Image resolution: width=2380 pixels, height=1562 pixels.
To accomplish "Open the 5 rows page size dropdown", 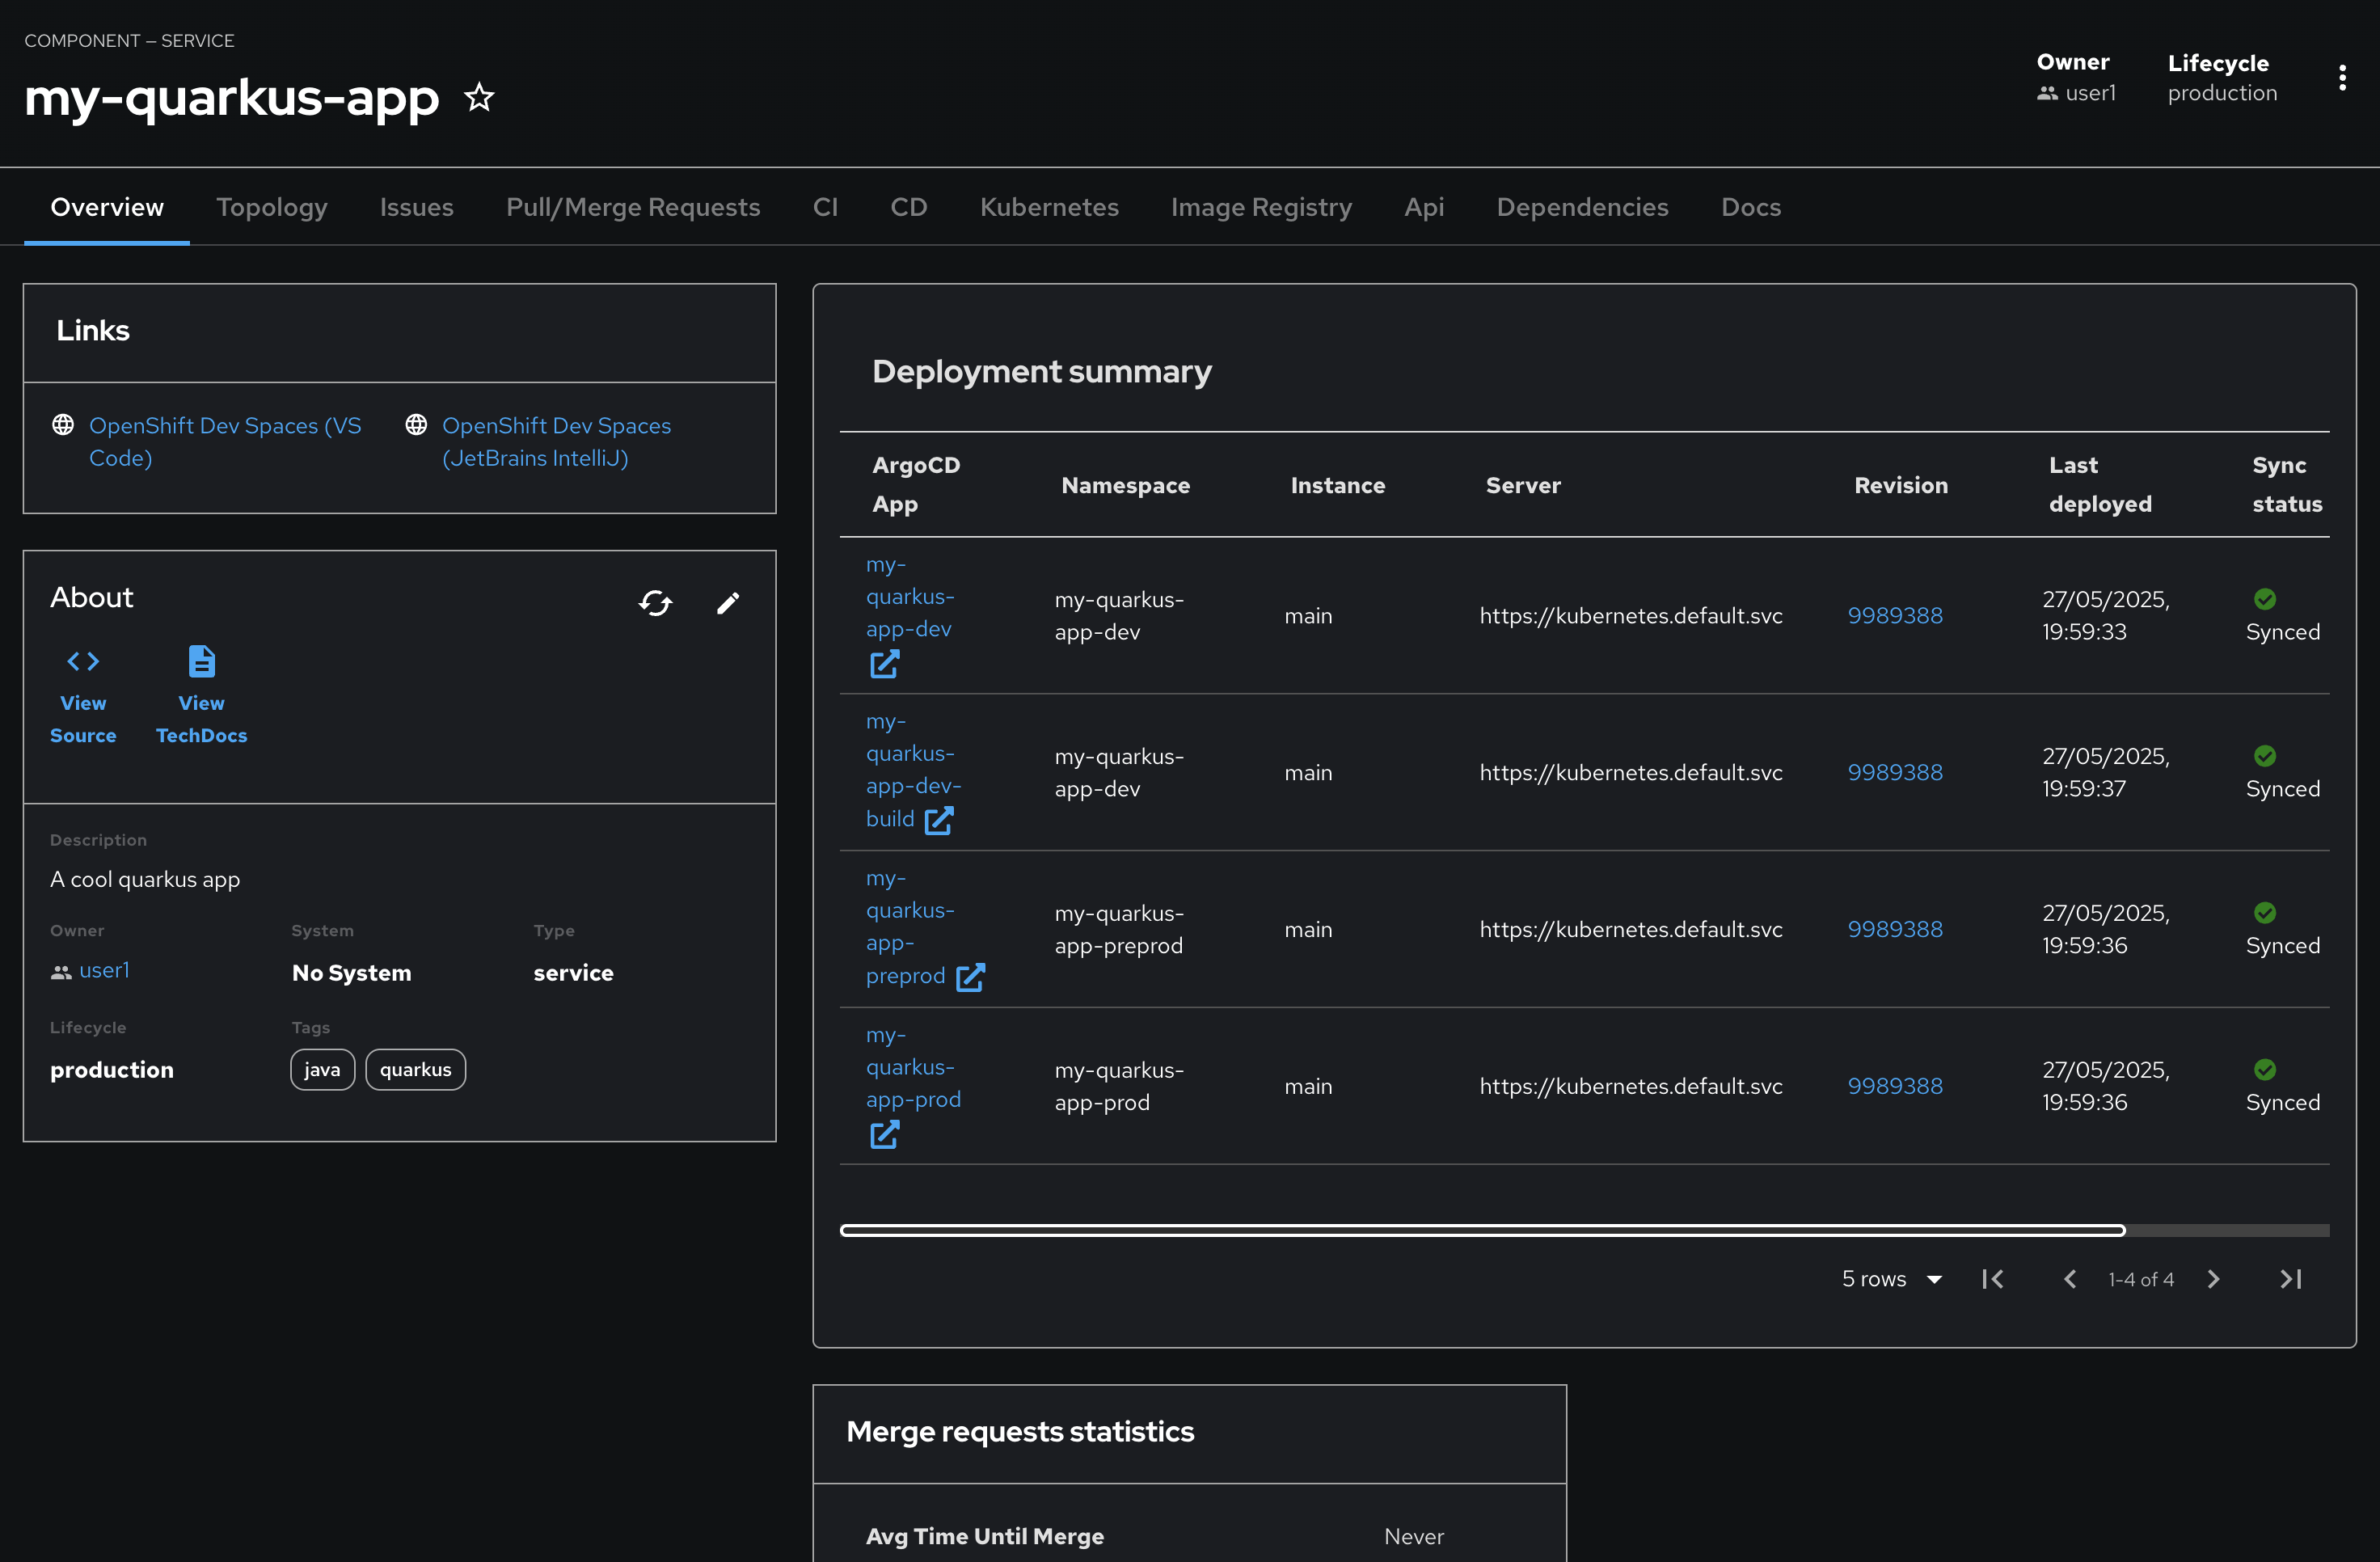I will [x=1892, y=1279].
